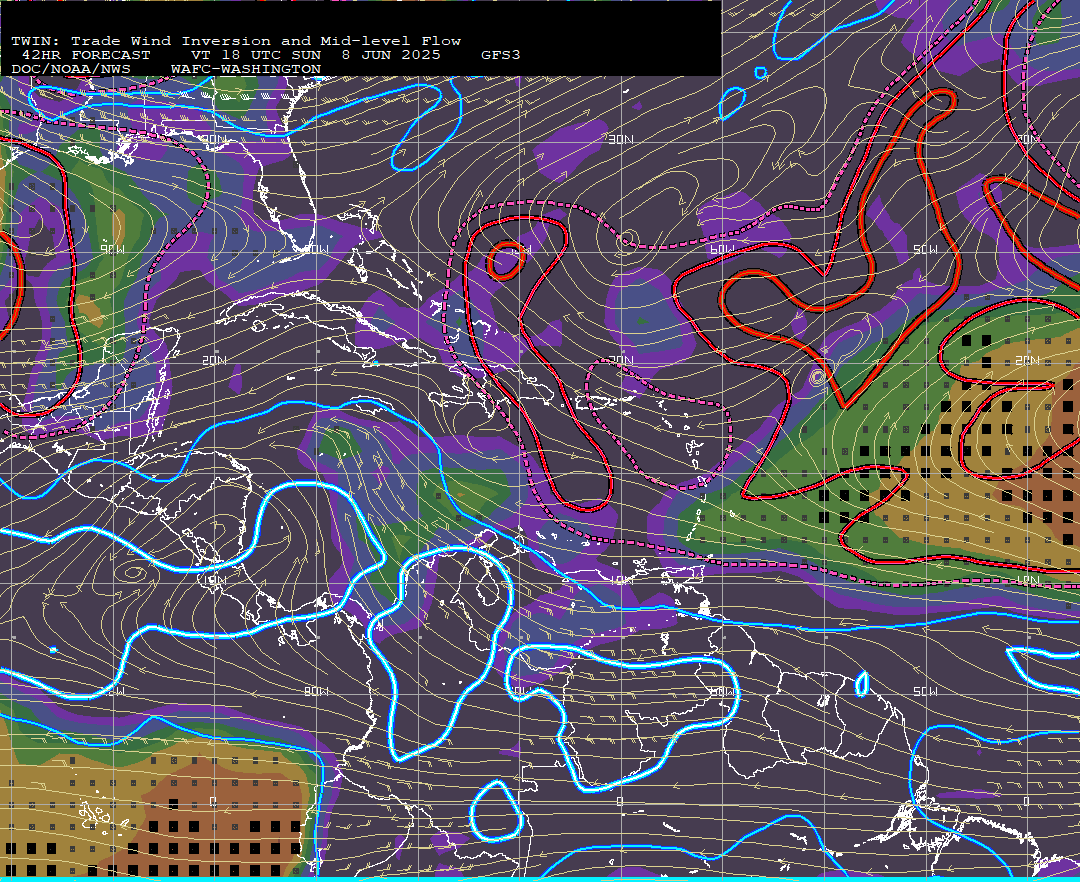Image resolution: width=1080 pixels, height=882 pixels.
Task: Select the "42HR FORECAST" label
Action: point(86,55)
